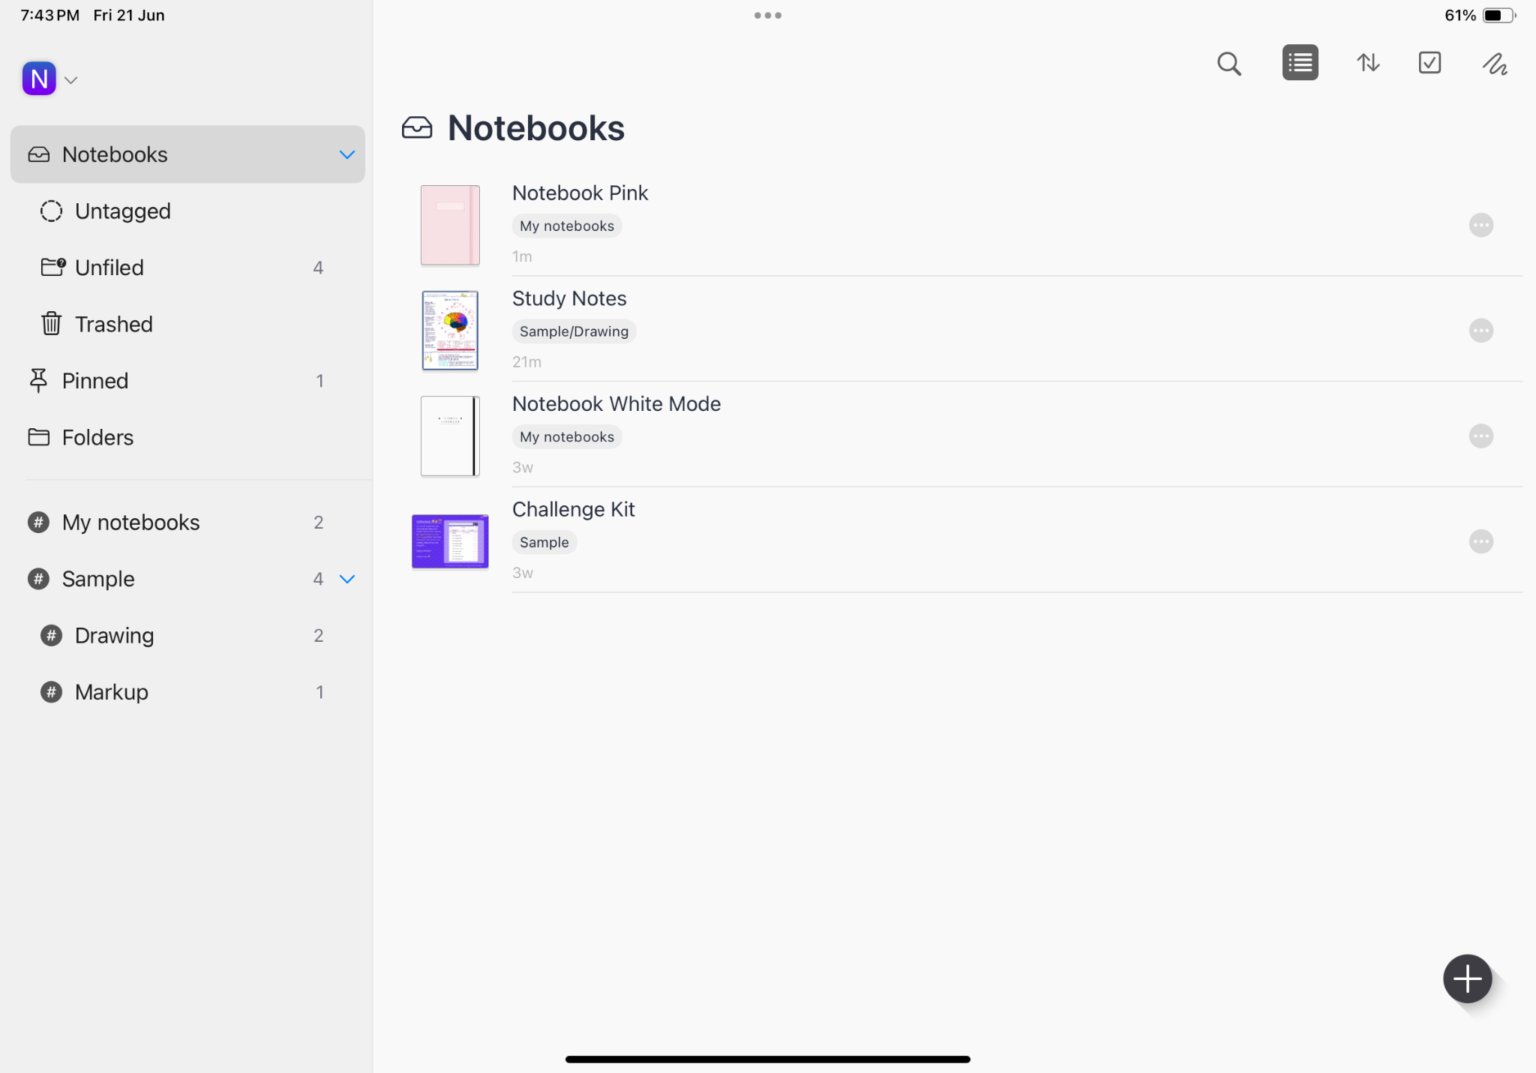Switch the view layout
The height and width of the screenshot is (1073, 1536).
1299,62
